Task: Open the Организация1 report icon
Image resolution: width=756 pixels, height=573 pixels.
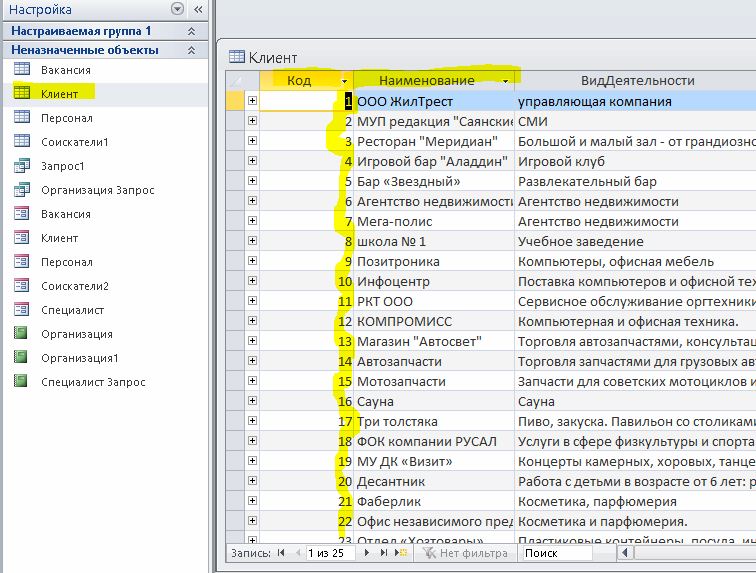Action: (x=21, y=357)
